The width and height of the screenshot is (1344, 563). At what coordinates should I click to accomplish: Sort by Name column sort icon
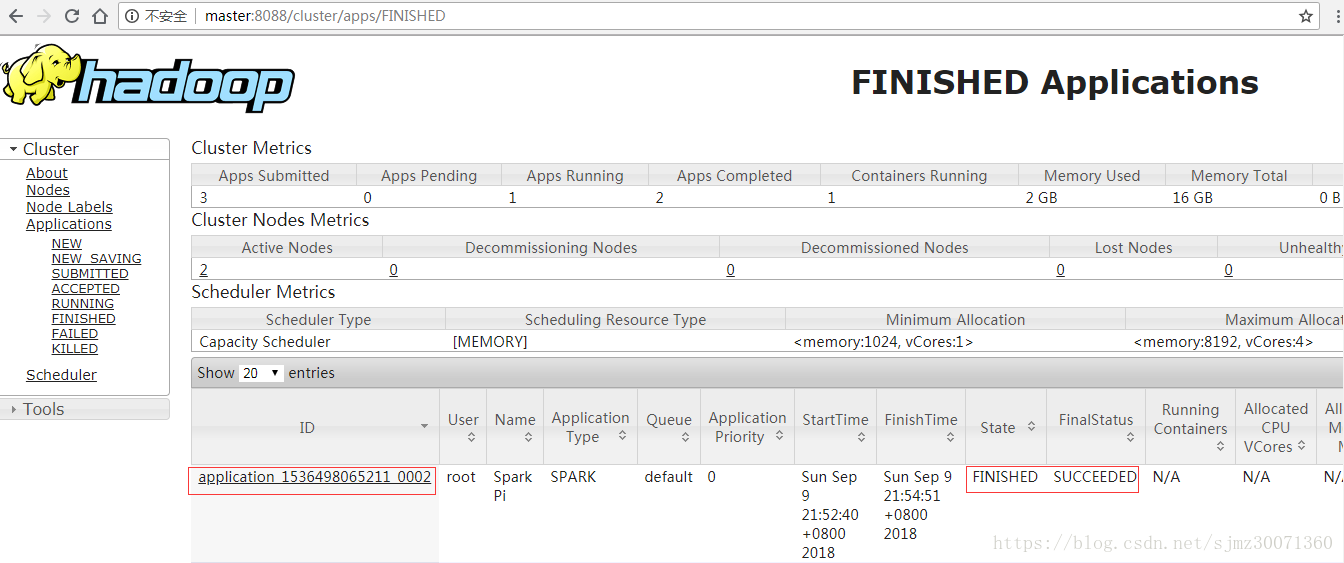pos(529,437)
